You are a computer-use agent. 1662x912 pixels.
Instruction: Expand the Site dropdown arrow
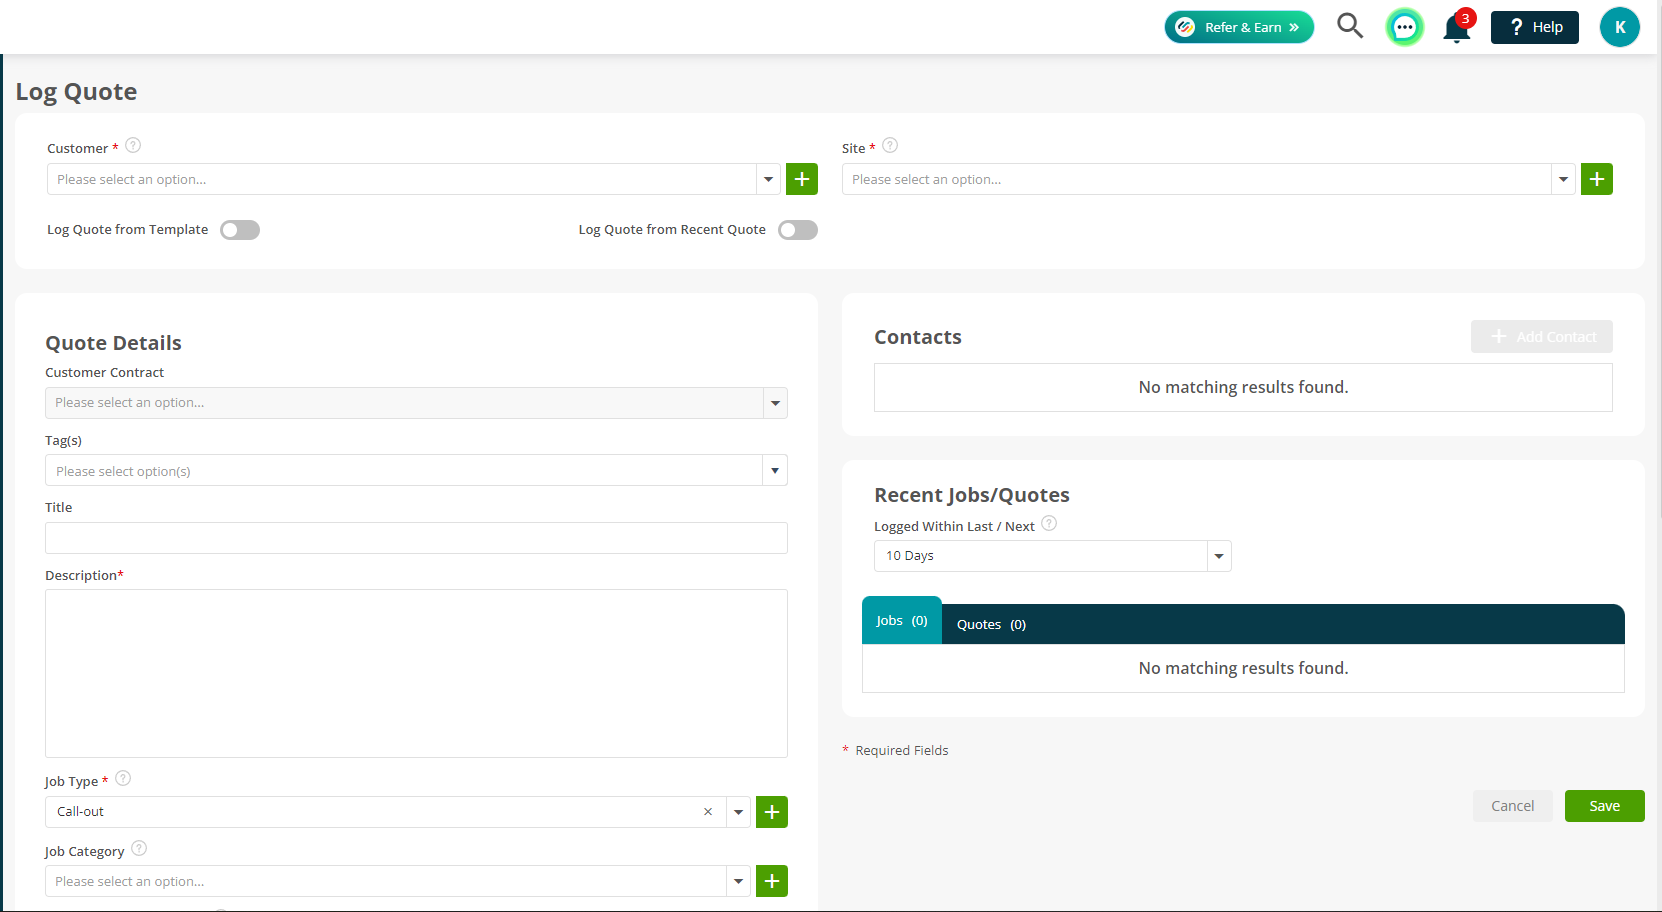pos(1563,179)
